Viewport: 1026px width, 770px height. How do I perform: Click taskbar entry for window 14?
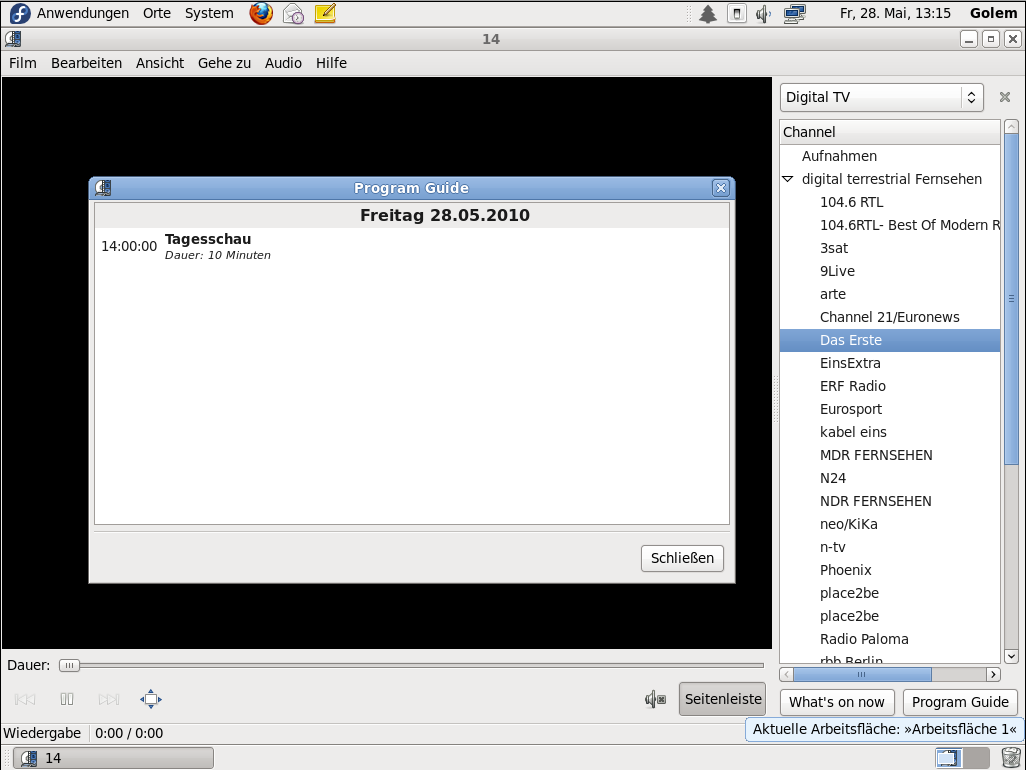(114, 758)
